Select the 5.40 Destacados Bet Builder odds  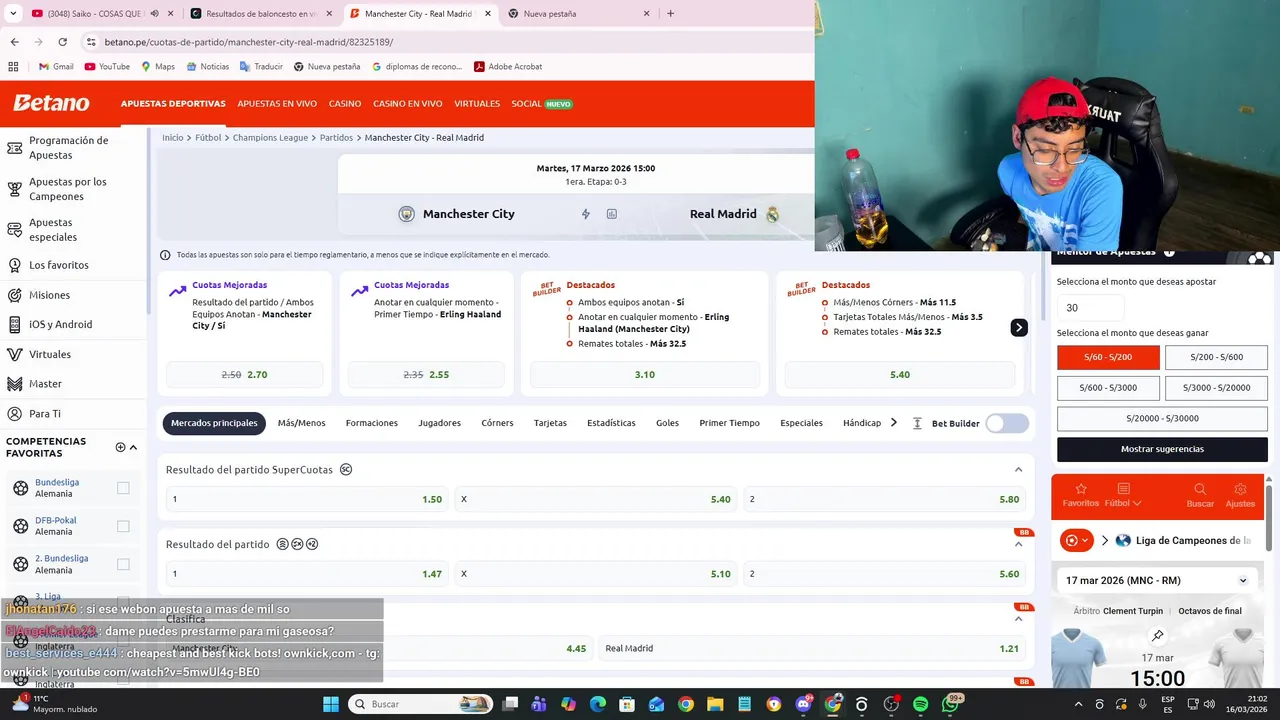[900, 374]
